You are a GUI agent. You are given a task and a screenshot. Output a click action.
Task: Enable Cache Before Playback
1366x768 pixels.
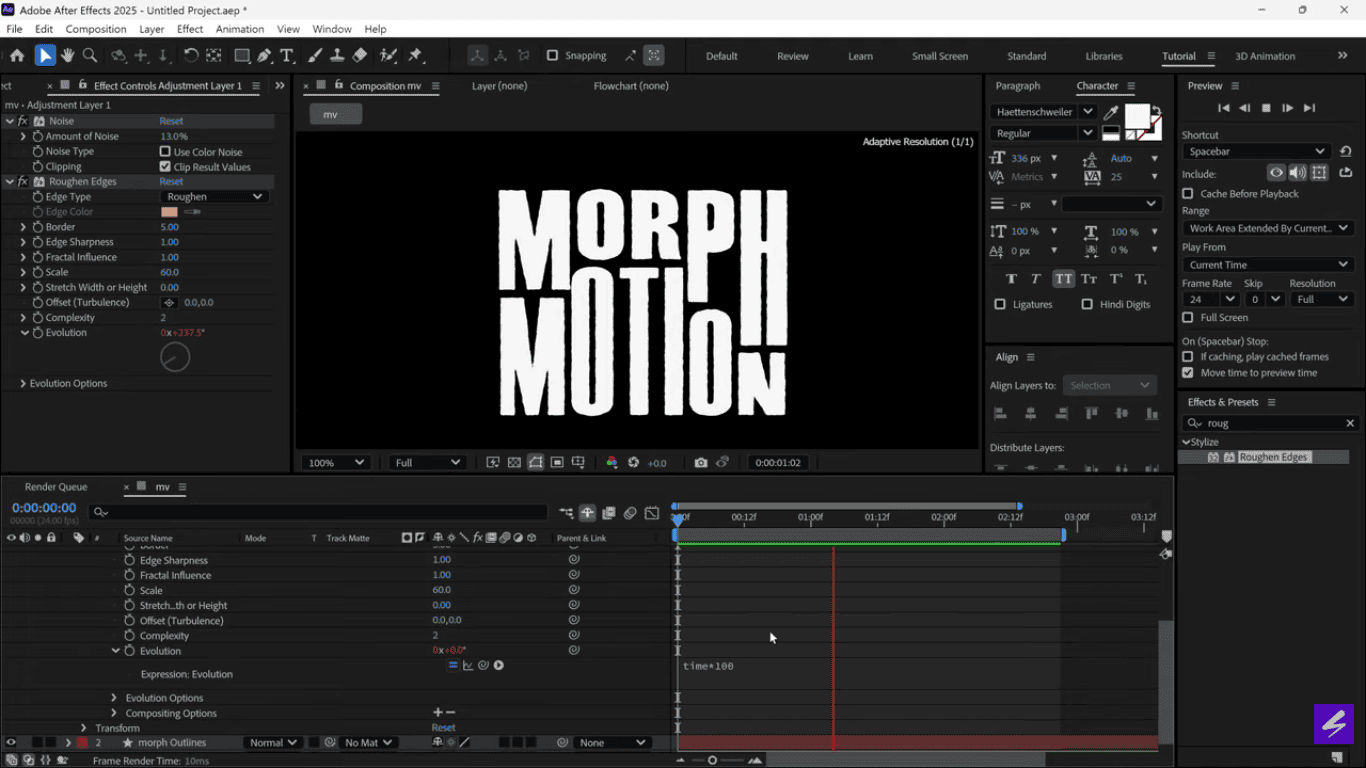pos(1188,194)
